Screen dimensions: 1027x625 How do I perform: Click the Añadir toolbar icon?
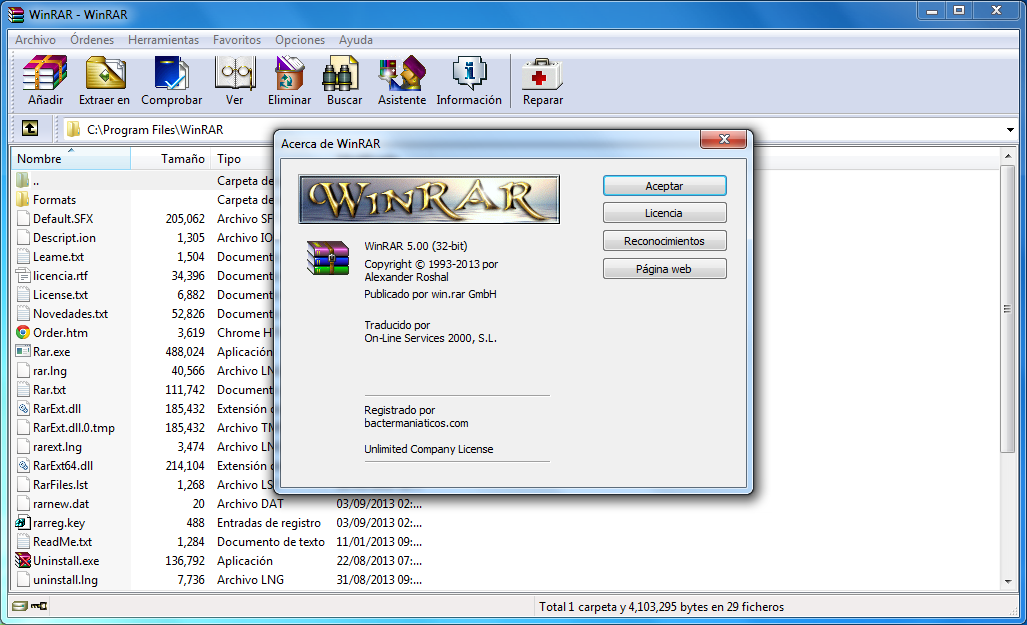(x=45, y=73)
